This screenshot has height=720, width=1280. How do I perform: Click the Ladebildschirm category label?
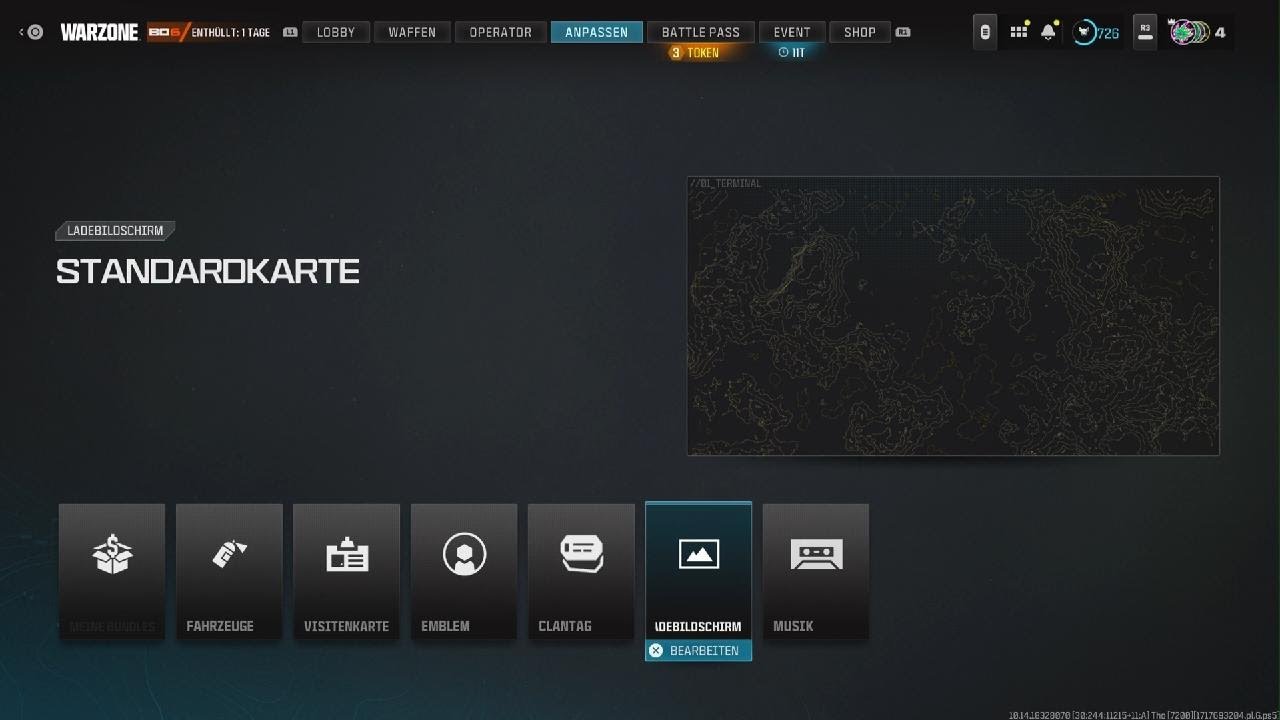115,231
